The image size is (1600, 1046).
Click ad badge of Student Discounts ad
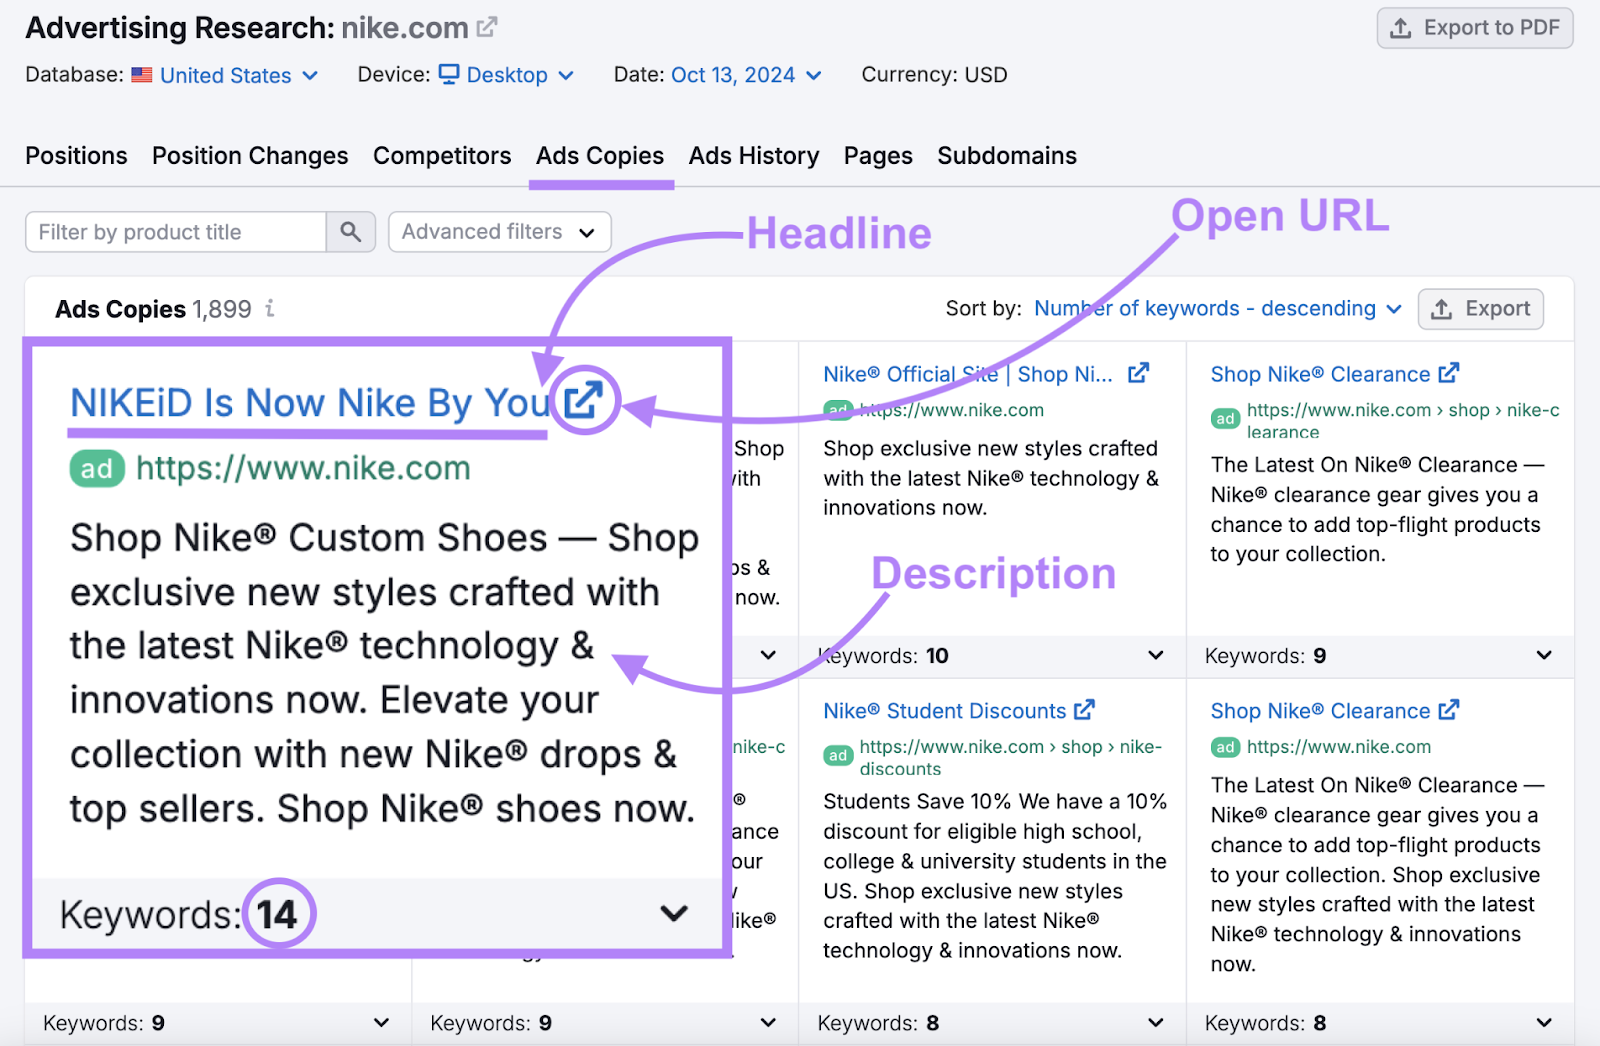click(838, 756)
